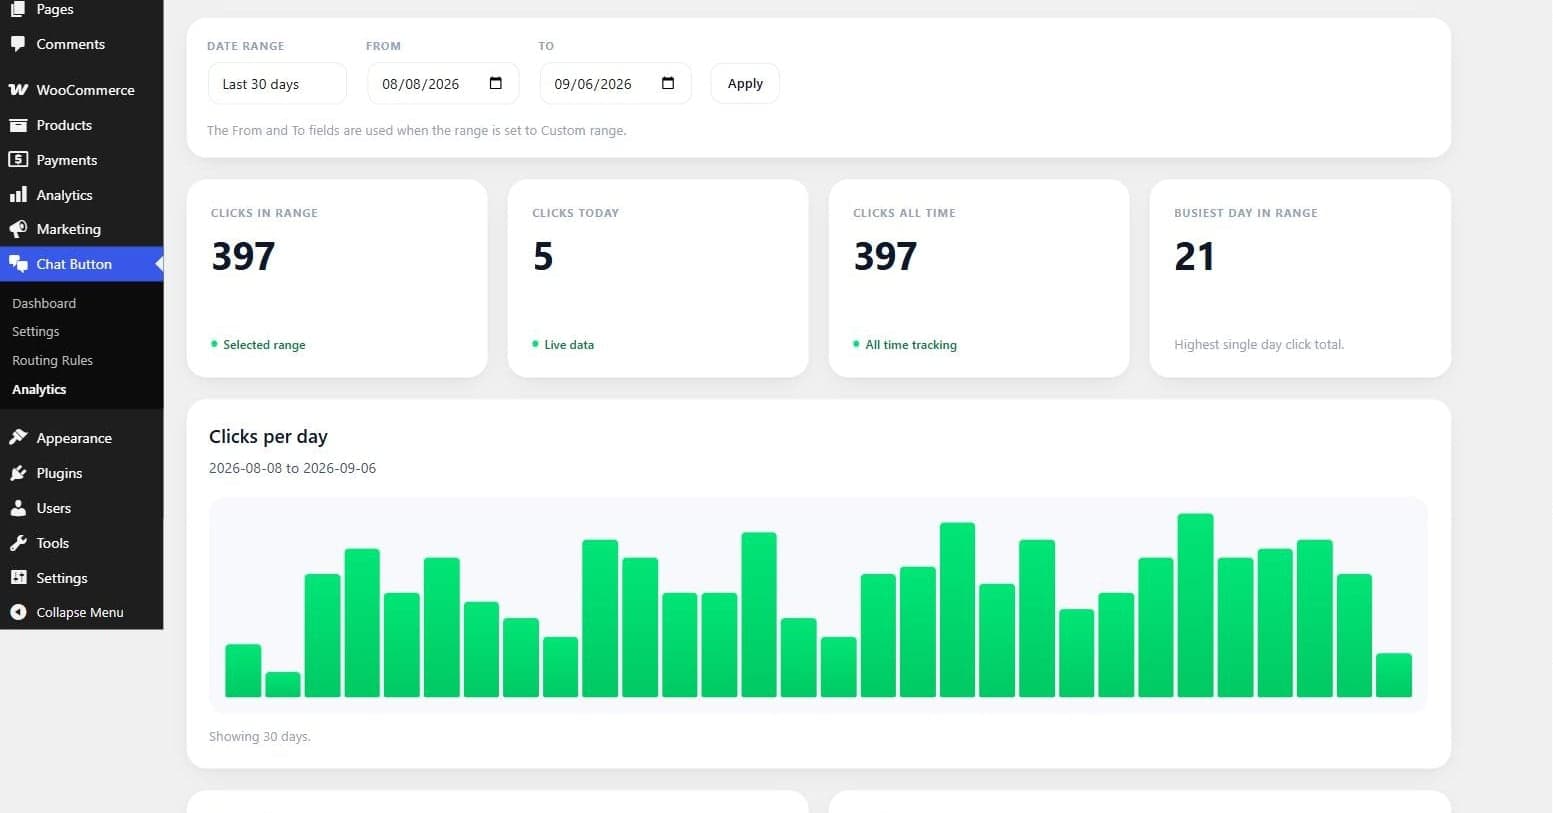Select the bold Analytics submenu item
1553x813 pixels.
click(x=39, y=389)
